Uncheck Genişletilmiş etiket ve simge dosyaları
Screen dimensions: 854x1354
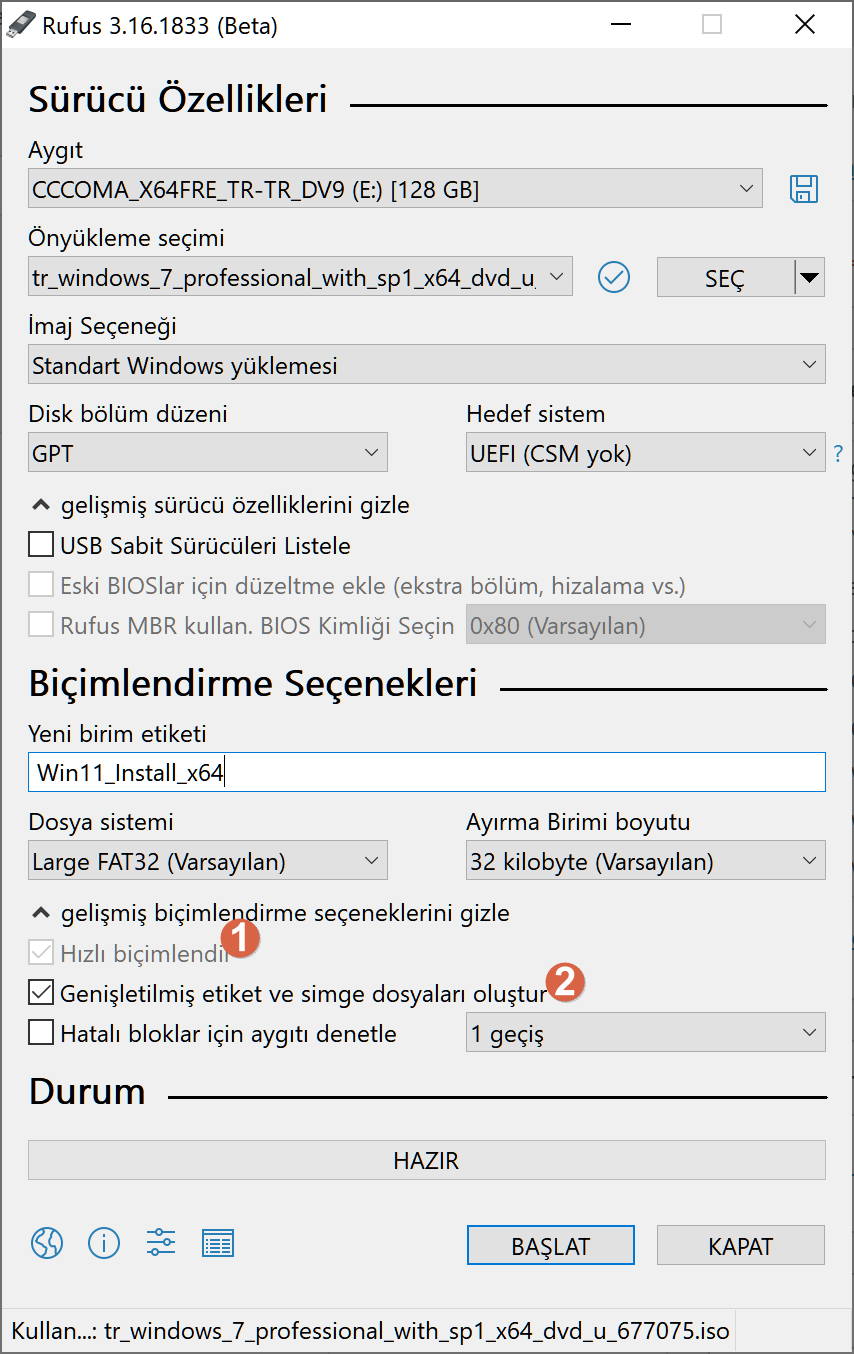click(x=41, y=993)
